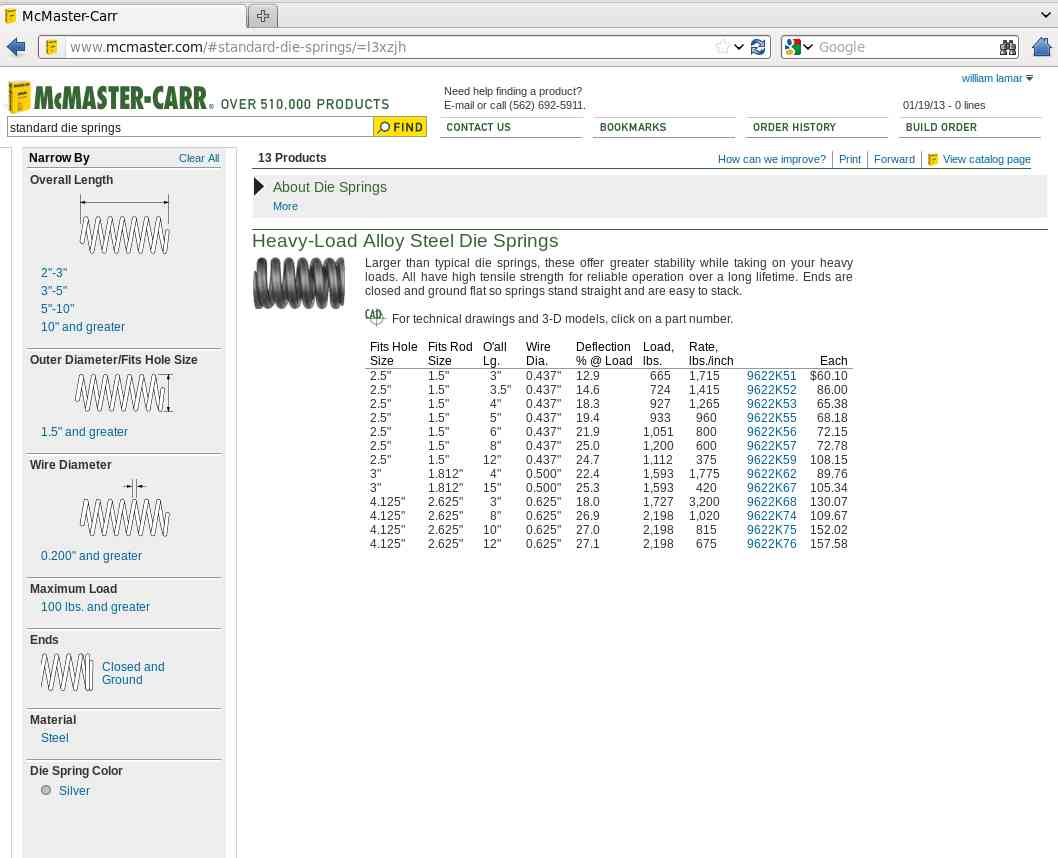This screenshot has height=858, width=1058.
Task: Open part number 9622K57
Action: point(771,446)
